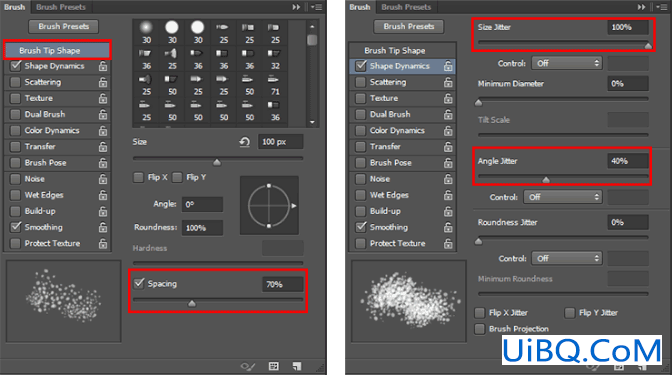Click Brush Presets button in left panel
The height and width of the screenshot is (375, 672).
click(x=64, y=27)
